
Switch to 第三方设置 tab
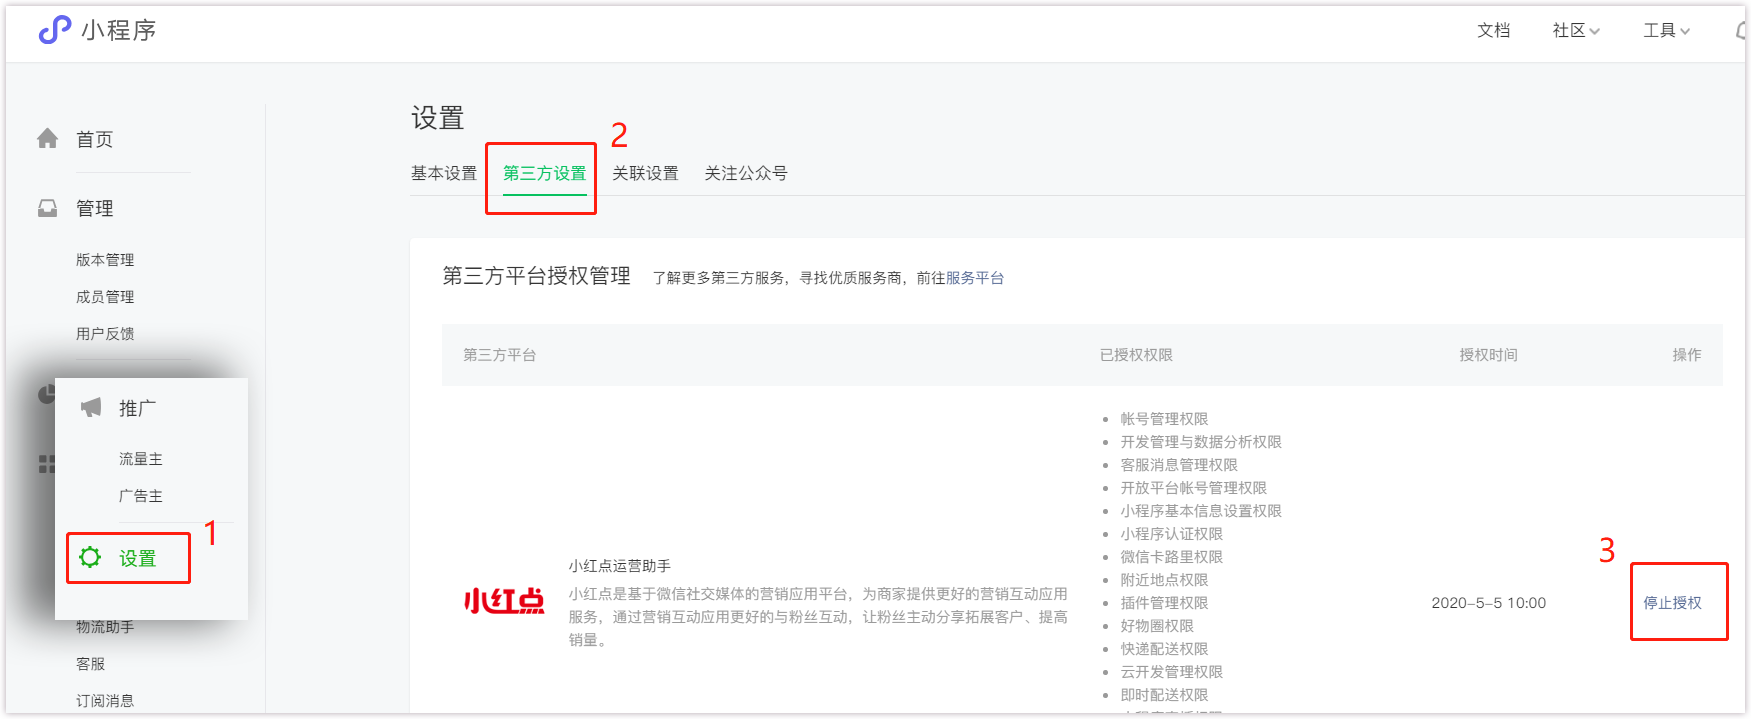pos(544,173)
